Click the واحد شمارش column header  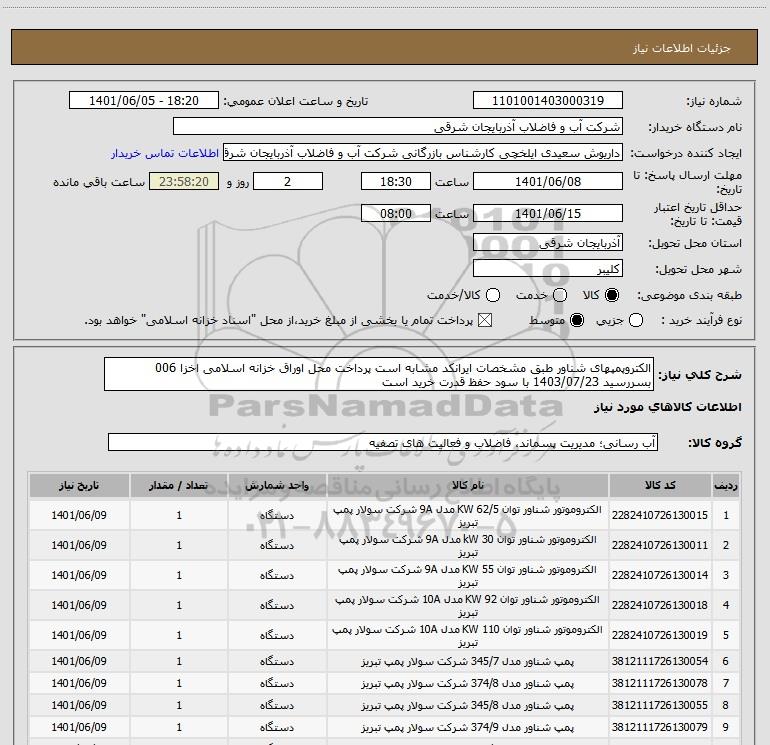pos(277,486)
